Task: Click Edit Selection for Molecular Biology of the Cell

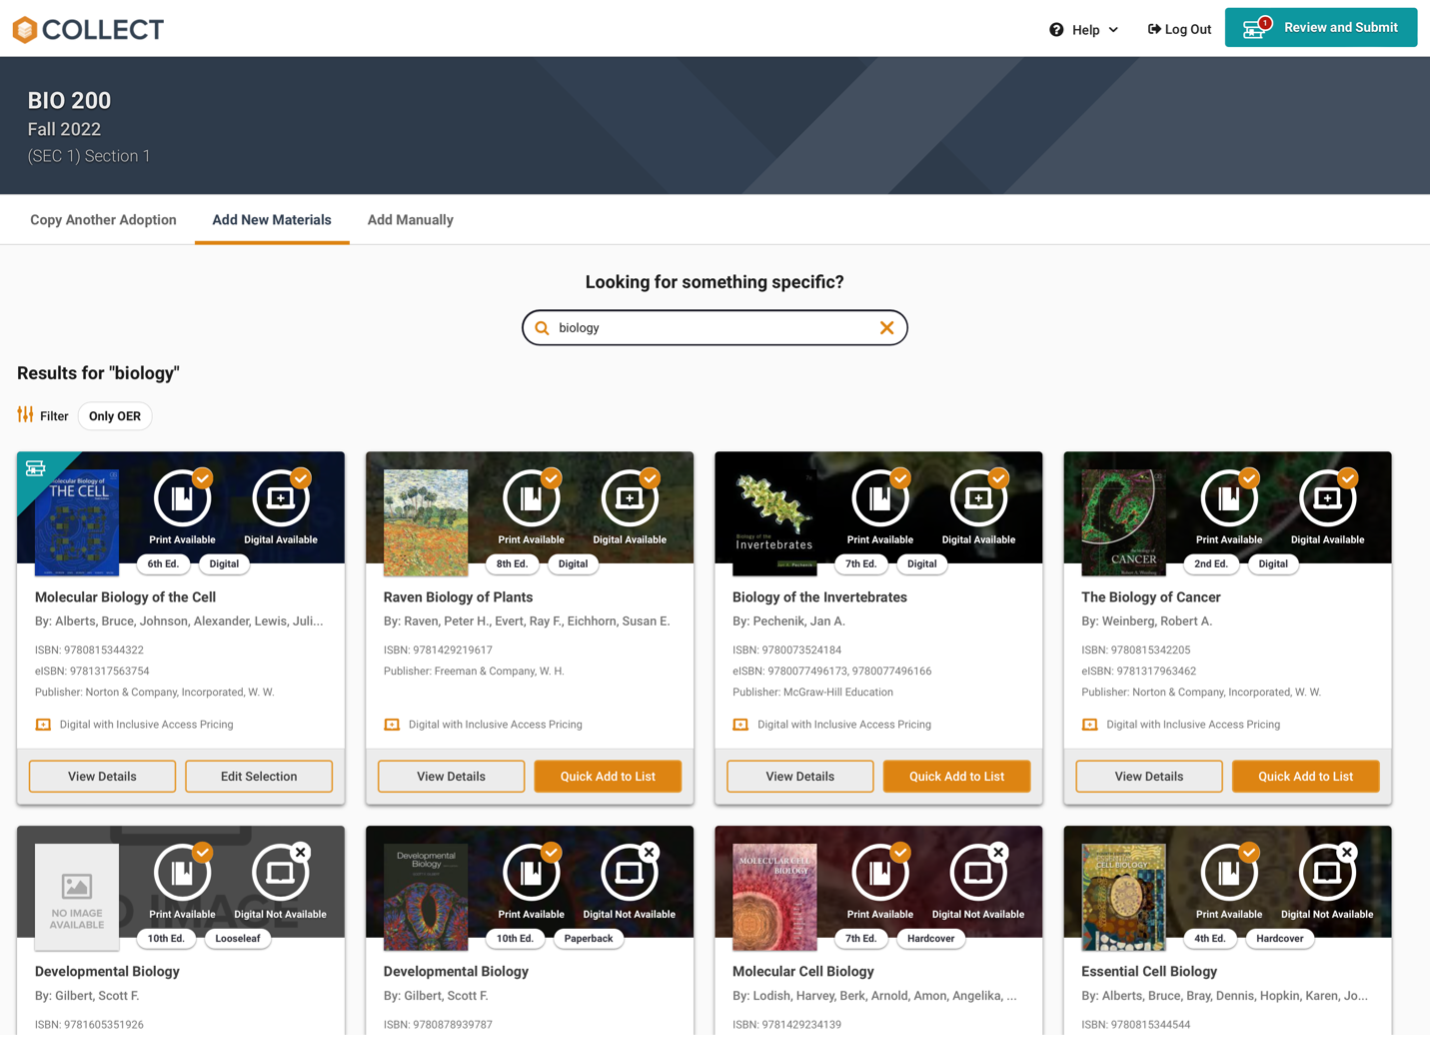Action: coord(258,776)
